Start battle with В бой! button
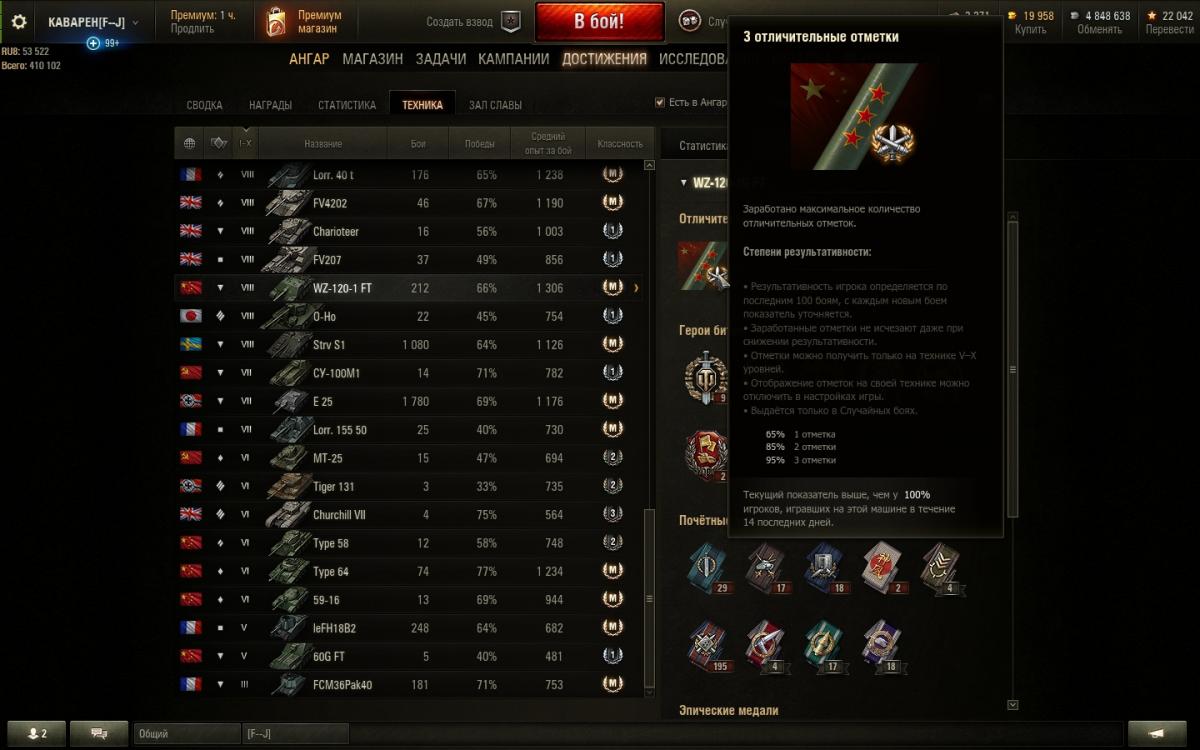1200x750 pixels. [599, 21]
